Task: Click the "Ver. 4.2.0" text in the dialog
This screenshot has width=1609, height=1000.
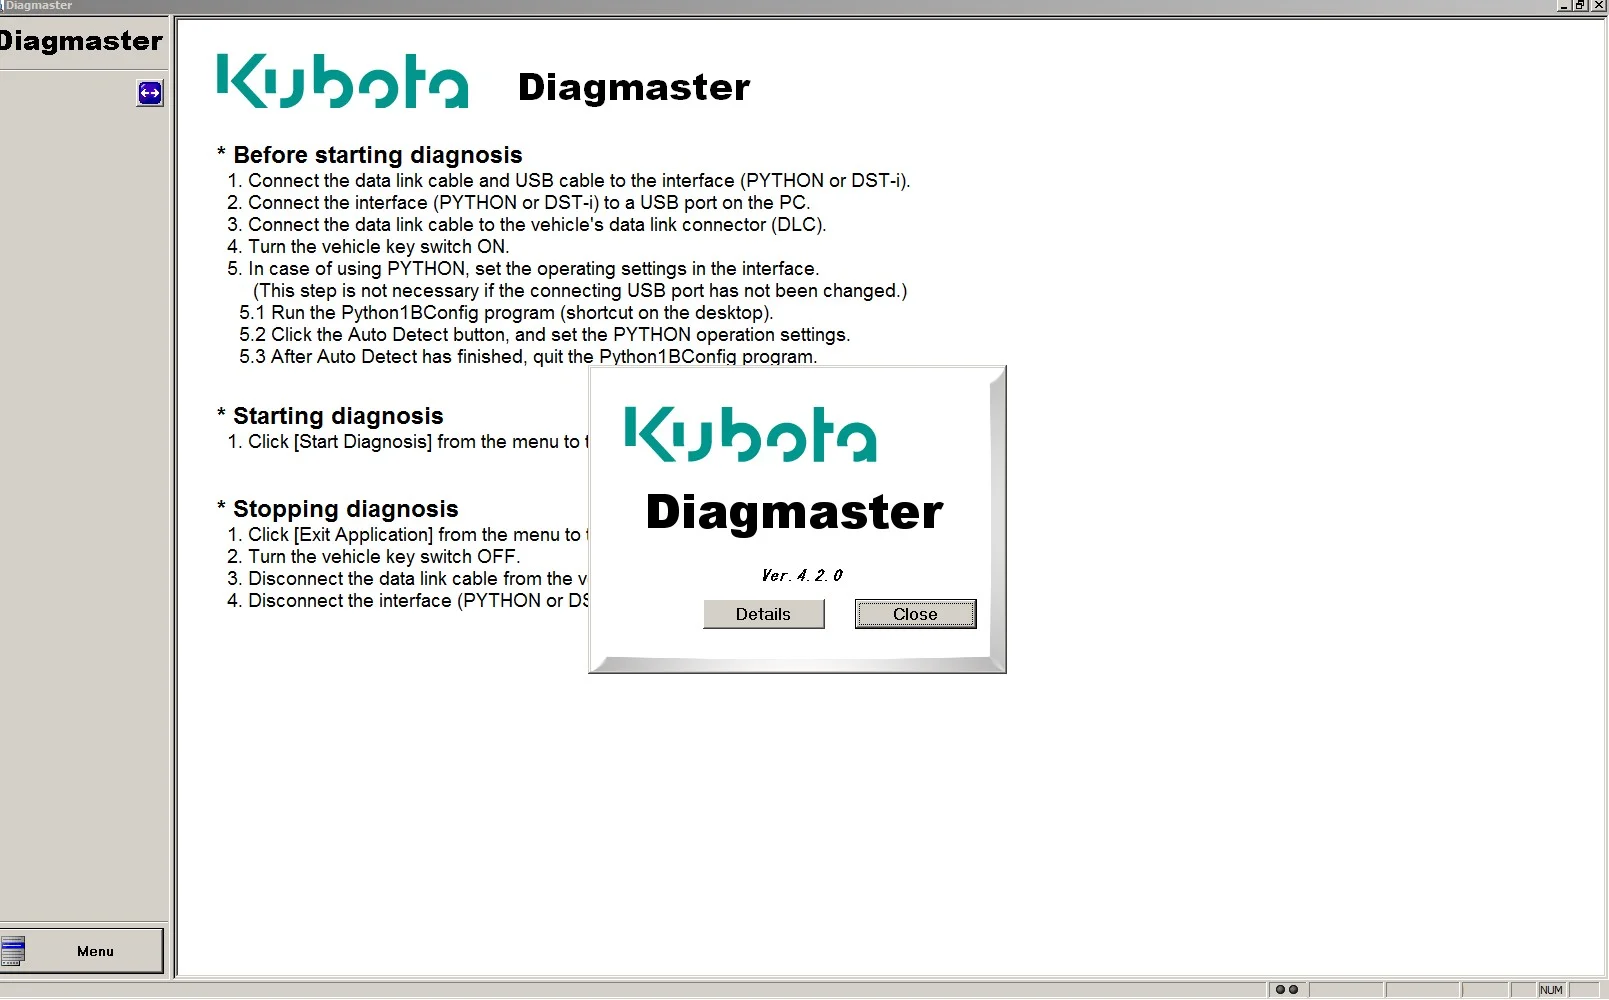Action: [802, 575]
